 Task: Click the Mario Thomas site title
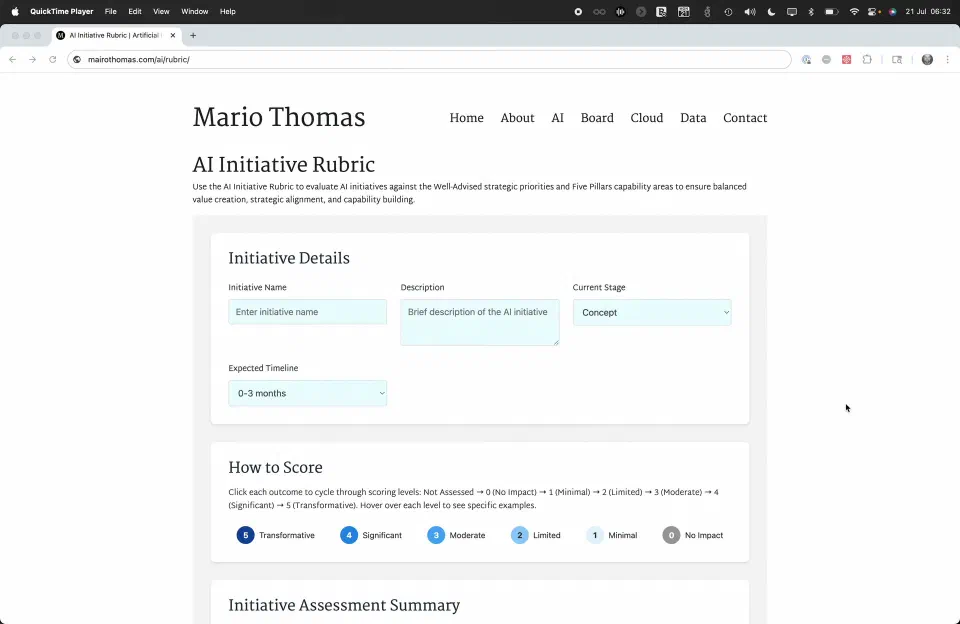coord(279,118)
